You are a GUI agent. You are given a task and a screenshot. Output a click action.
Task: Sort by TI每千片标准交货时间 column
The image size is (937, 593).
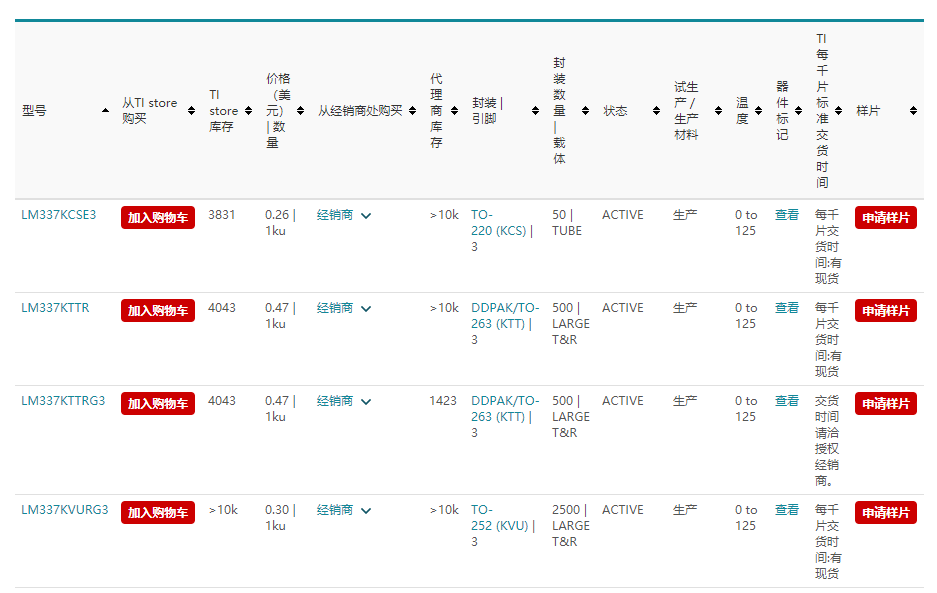838,111
